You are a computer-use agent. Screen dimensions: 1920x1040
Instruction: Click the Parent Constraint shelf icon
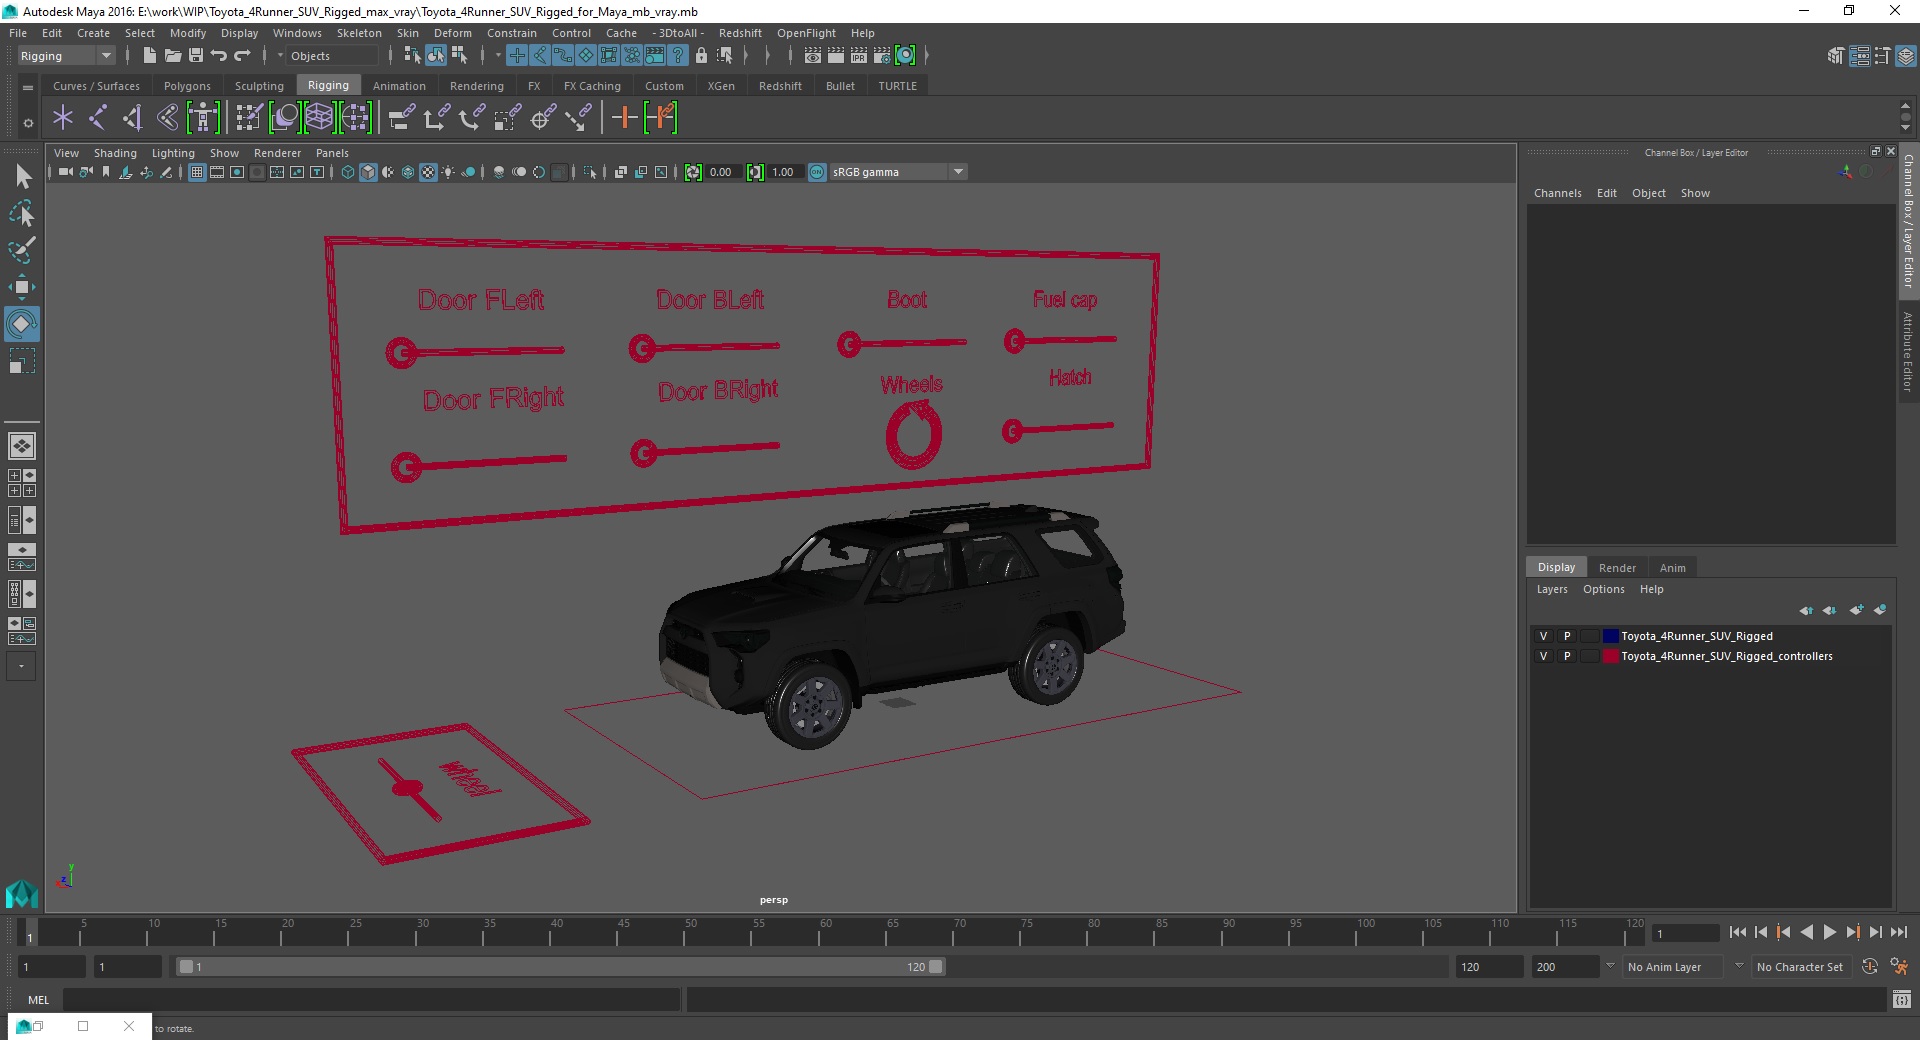(x=402, y=118)
